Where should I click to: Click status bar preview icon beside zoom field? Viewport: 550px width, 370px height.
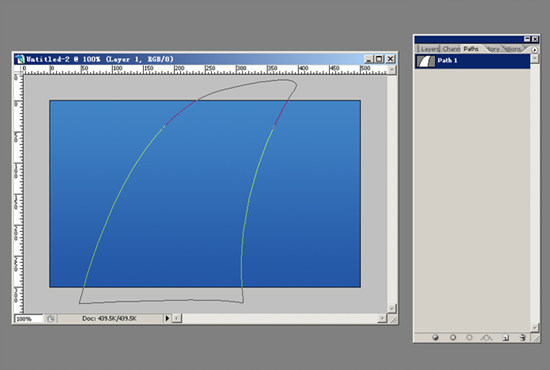51,318
